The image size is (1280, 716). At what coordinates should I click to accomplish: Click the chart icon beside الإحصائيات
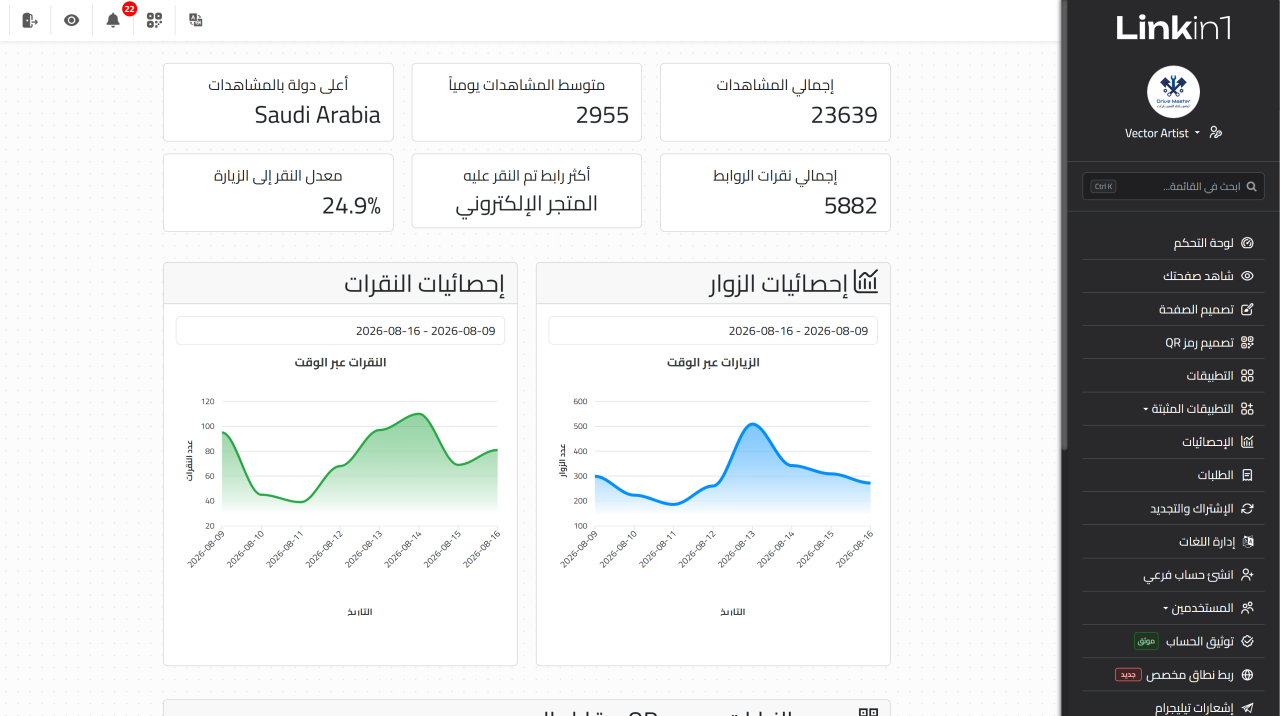1247,442
